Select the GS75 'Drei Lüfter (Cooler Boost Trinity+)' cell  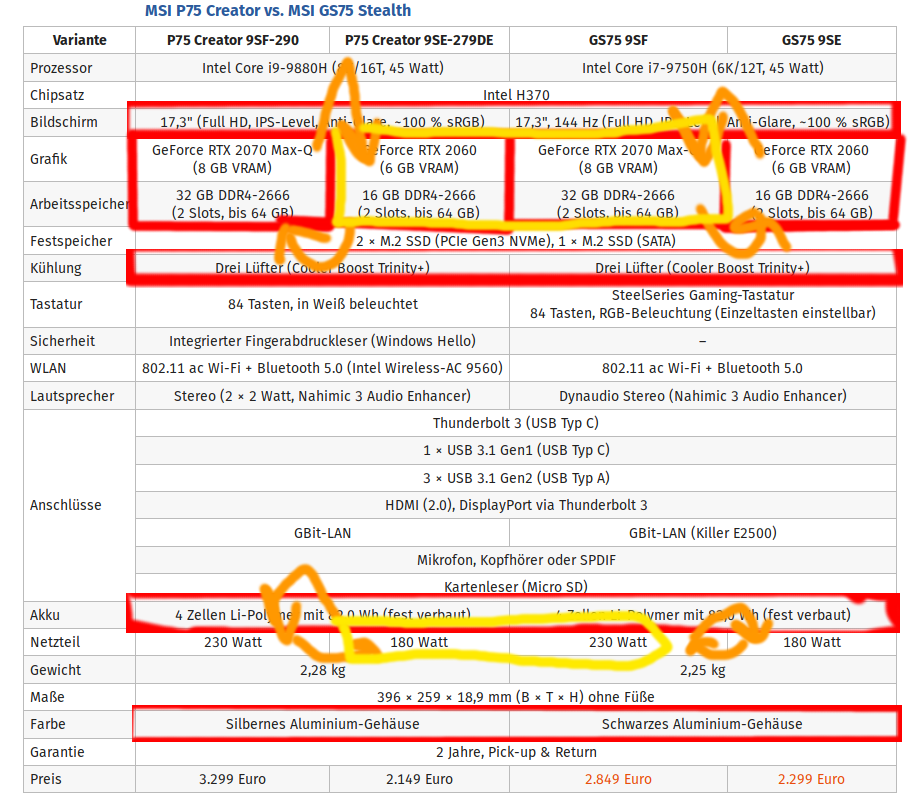click(703, 267)
